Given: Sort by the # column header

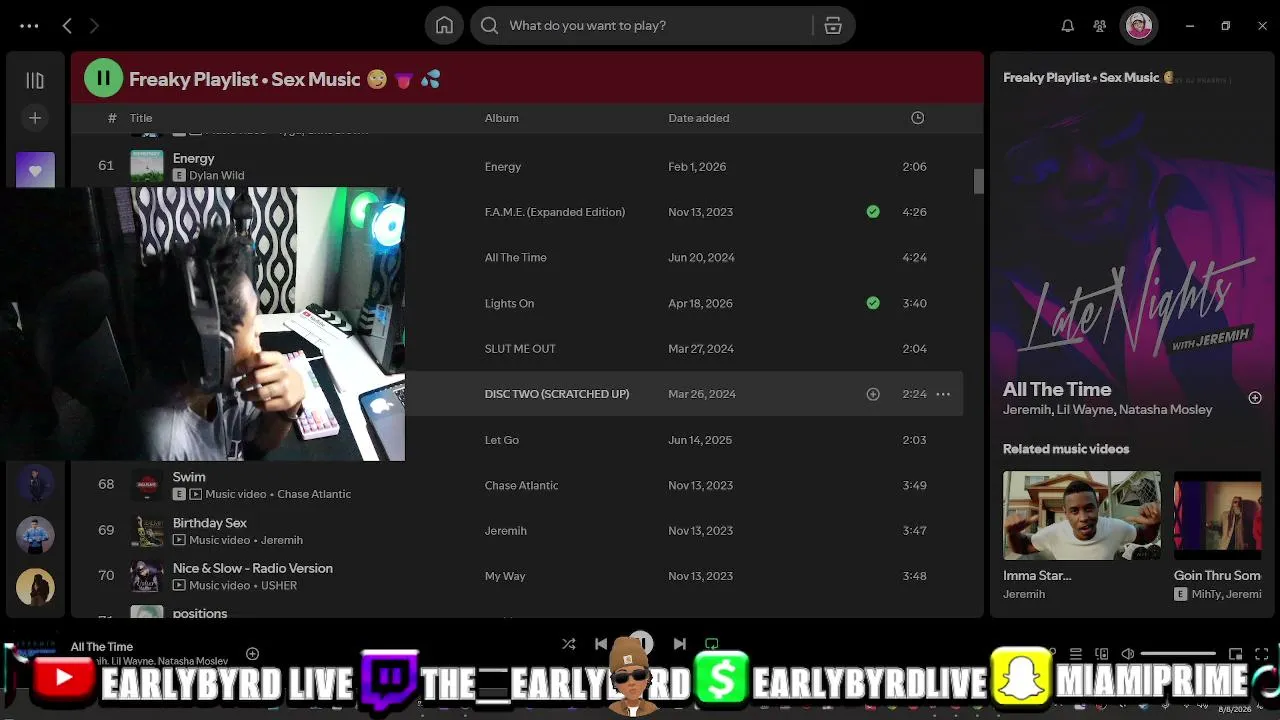Looking at the screenshot, I should [x=112, y=118].
